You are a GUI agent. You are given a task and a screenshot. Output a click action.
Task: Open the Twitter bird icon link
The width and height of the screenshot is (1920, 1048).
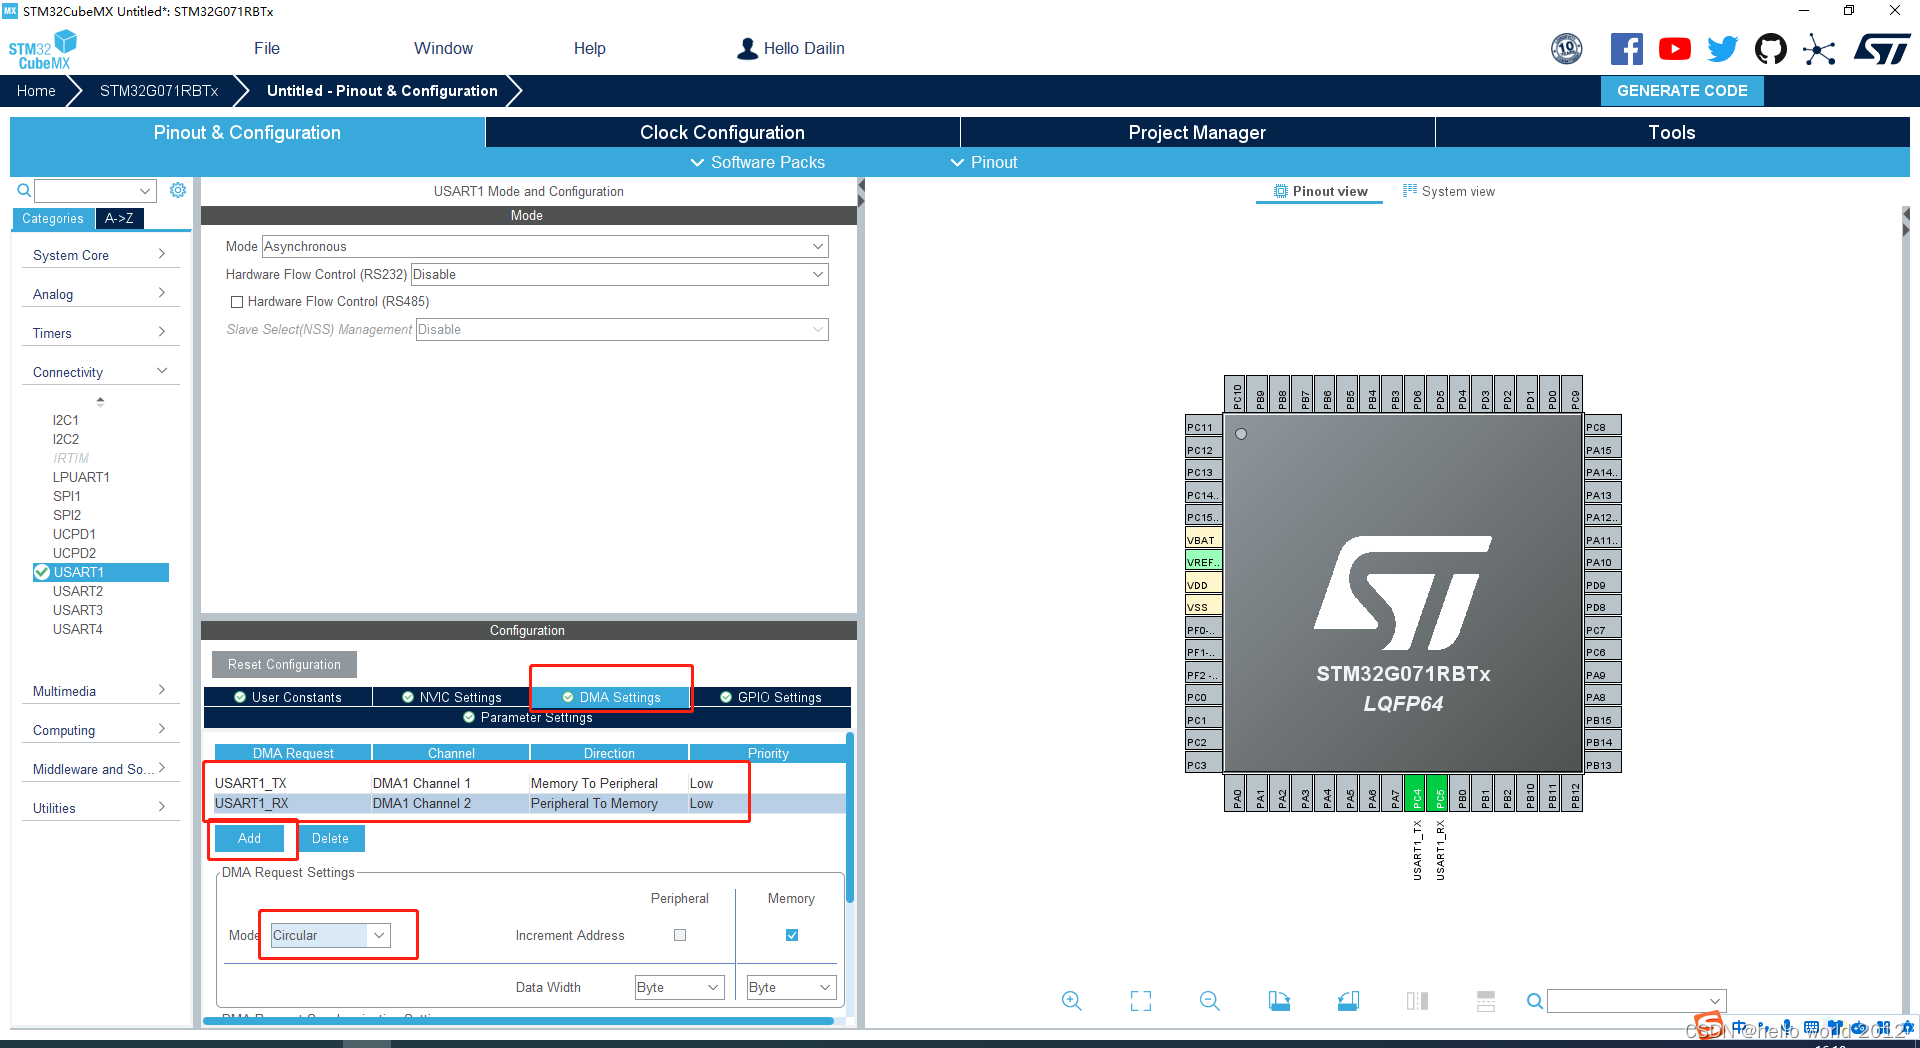pos(1722,49)
